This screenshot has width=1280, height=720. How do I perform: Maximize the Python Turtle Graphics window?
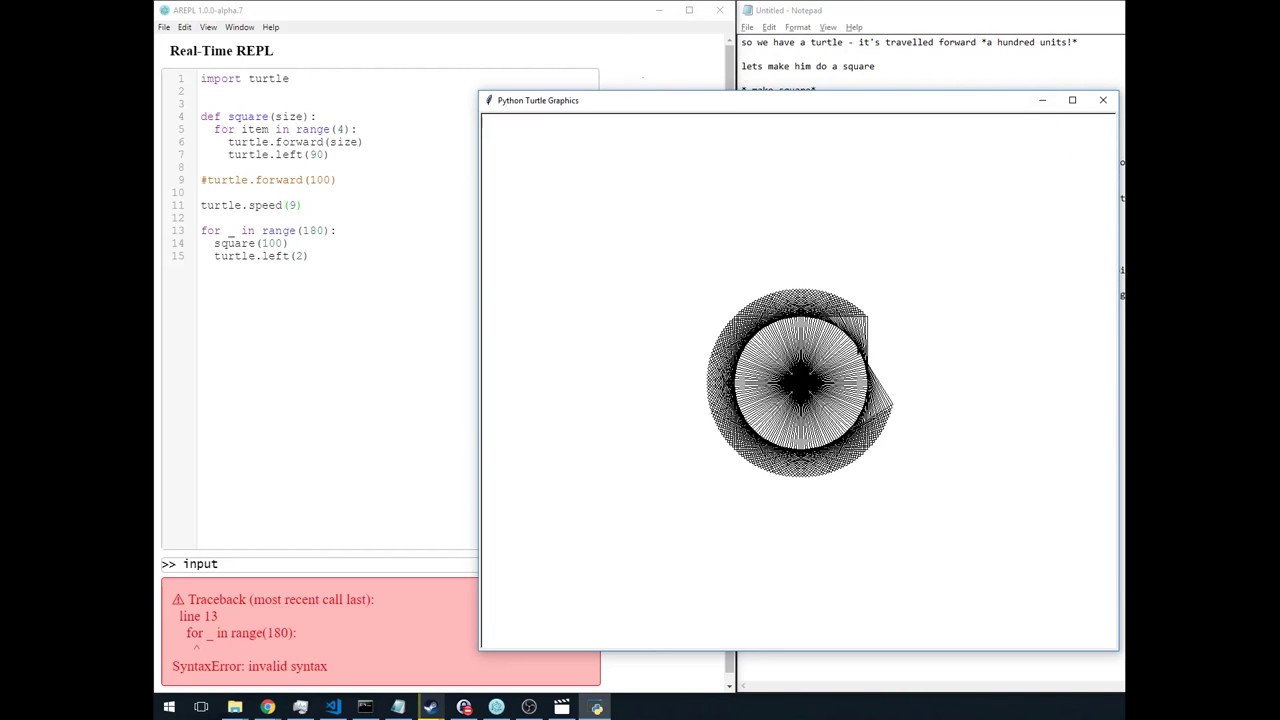point(1072,100)
